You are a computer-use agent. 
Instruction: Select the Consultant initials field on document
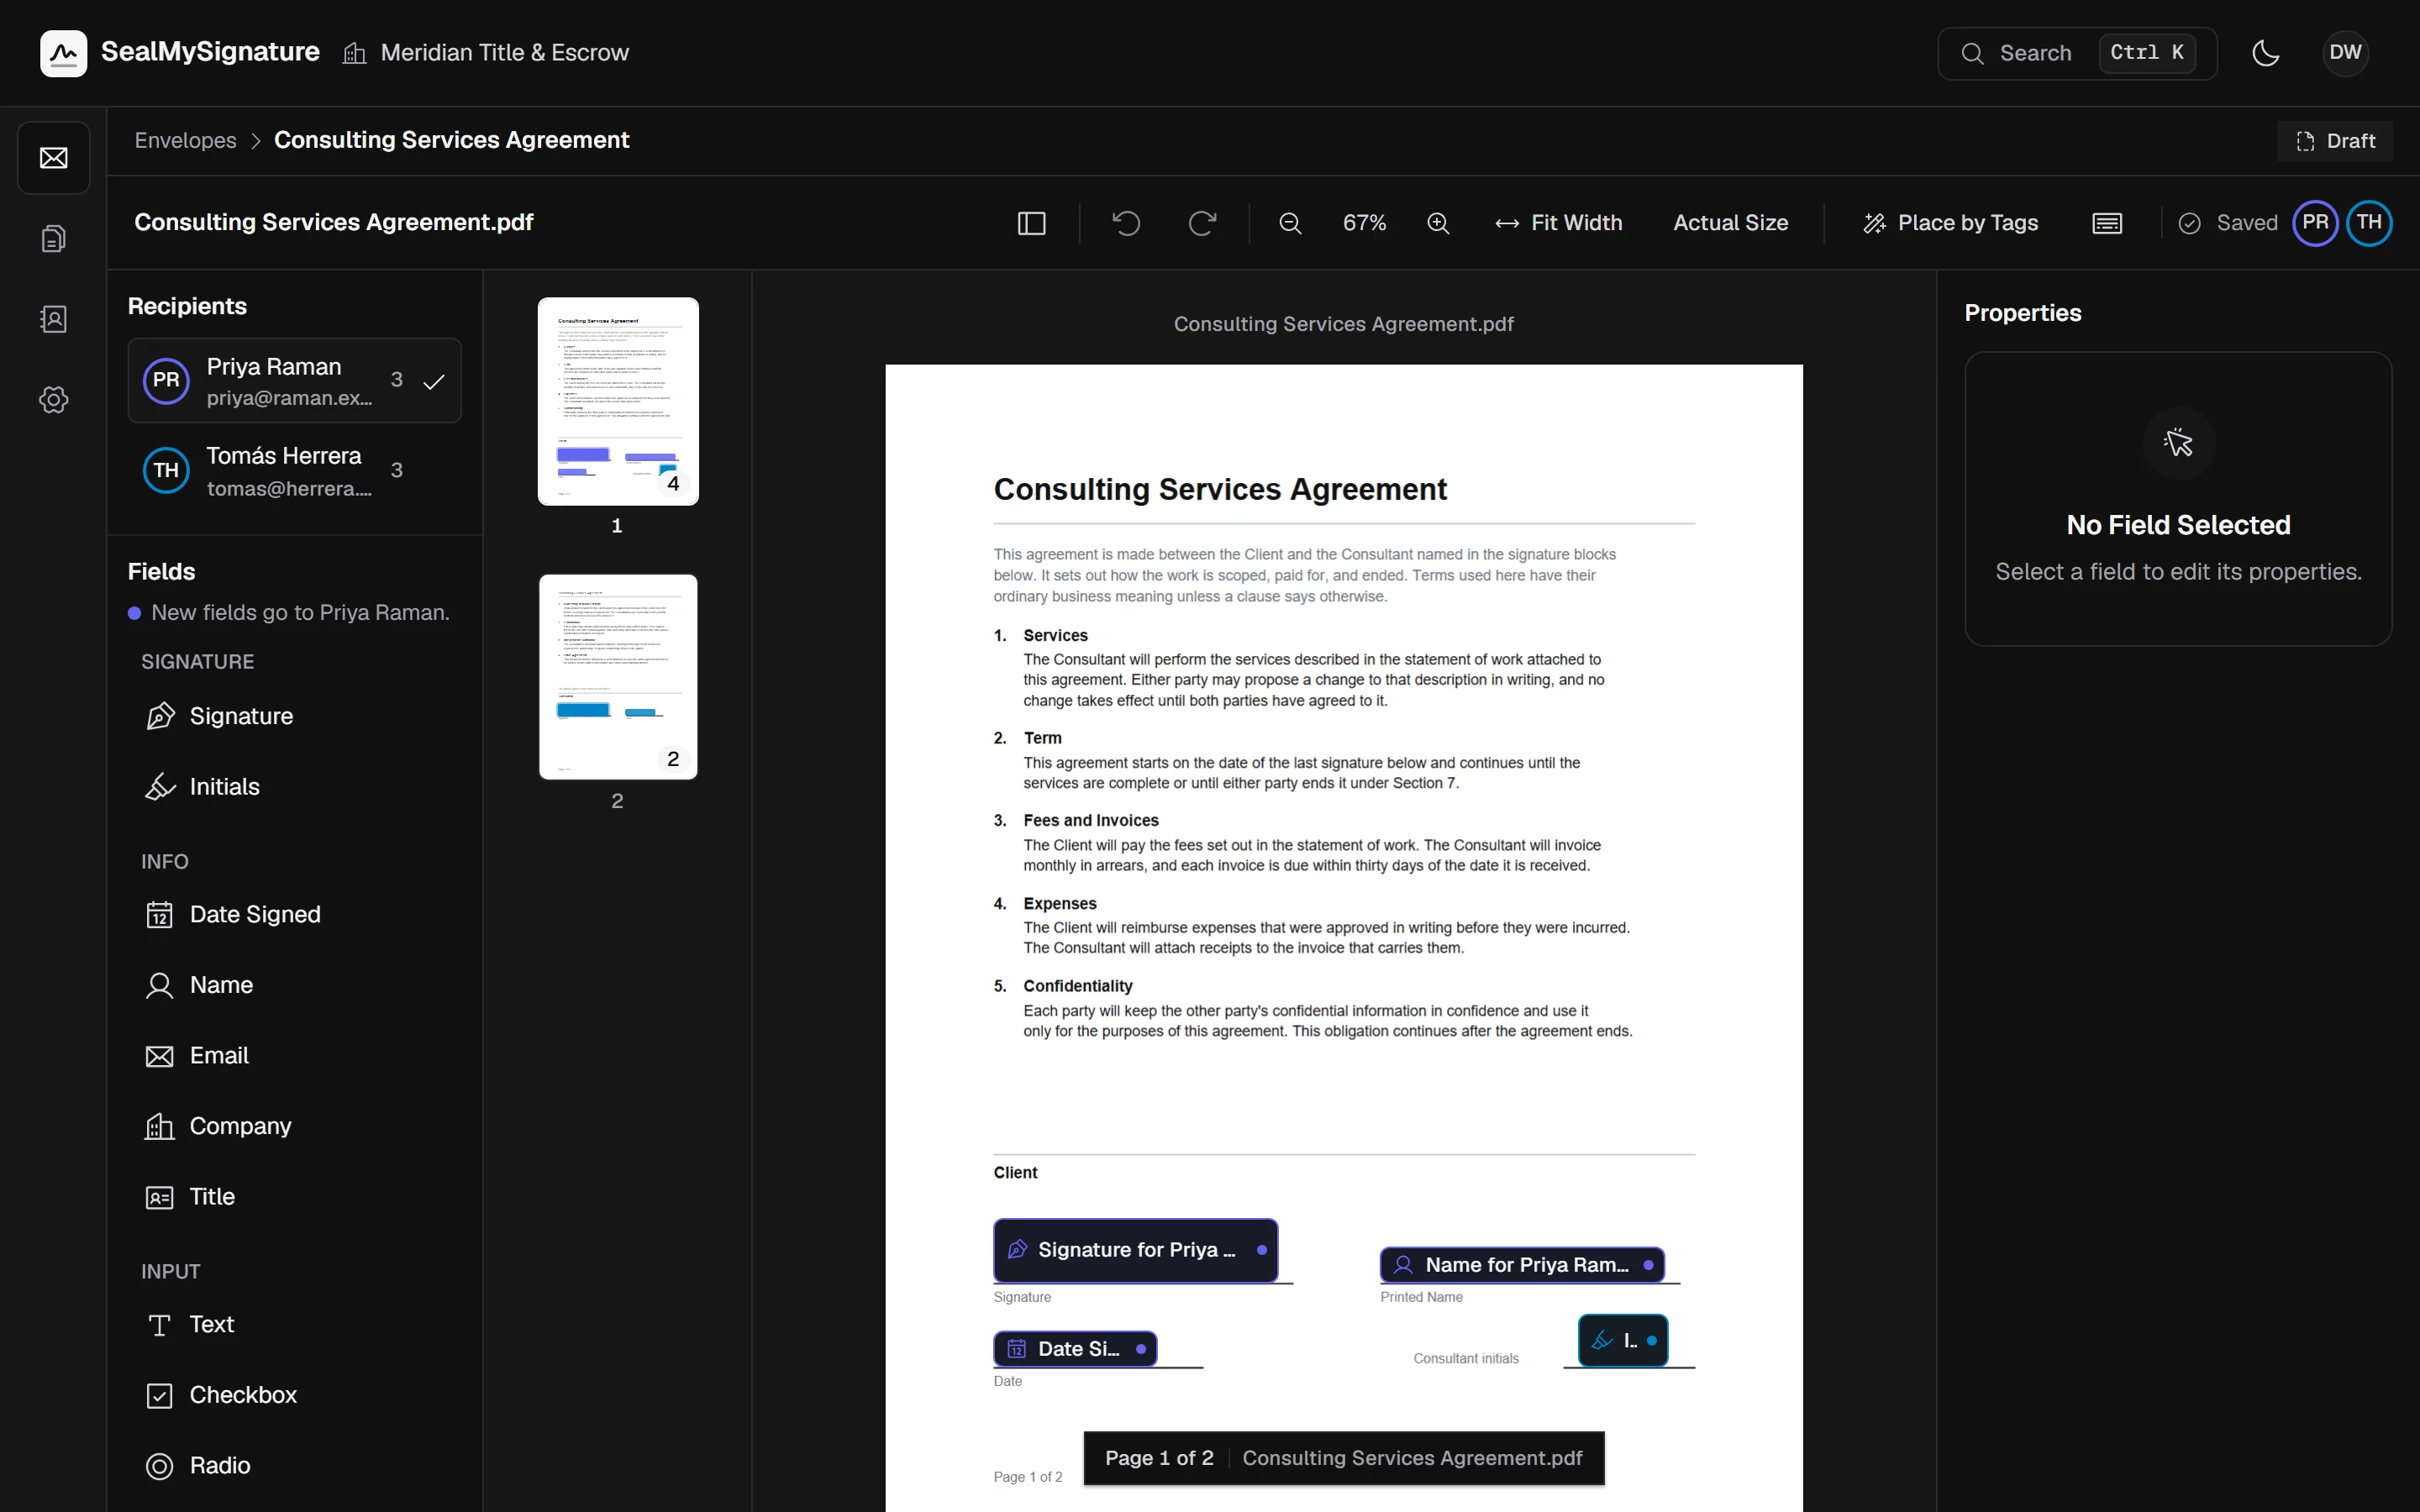tap(1622, 1340)
